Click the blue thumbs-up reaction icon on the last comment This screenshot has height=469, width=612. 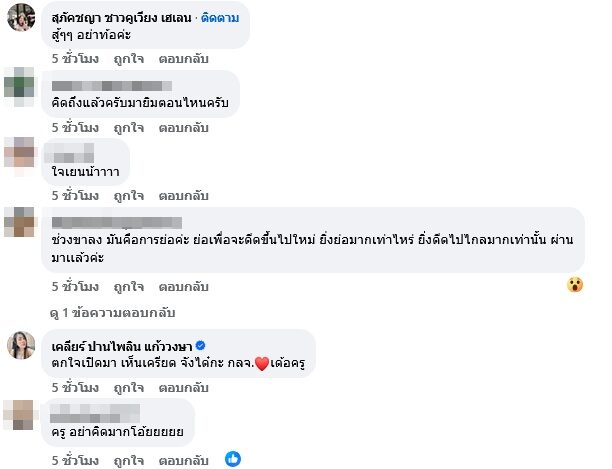232,459
